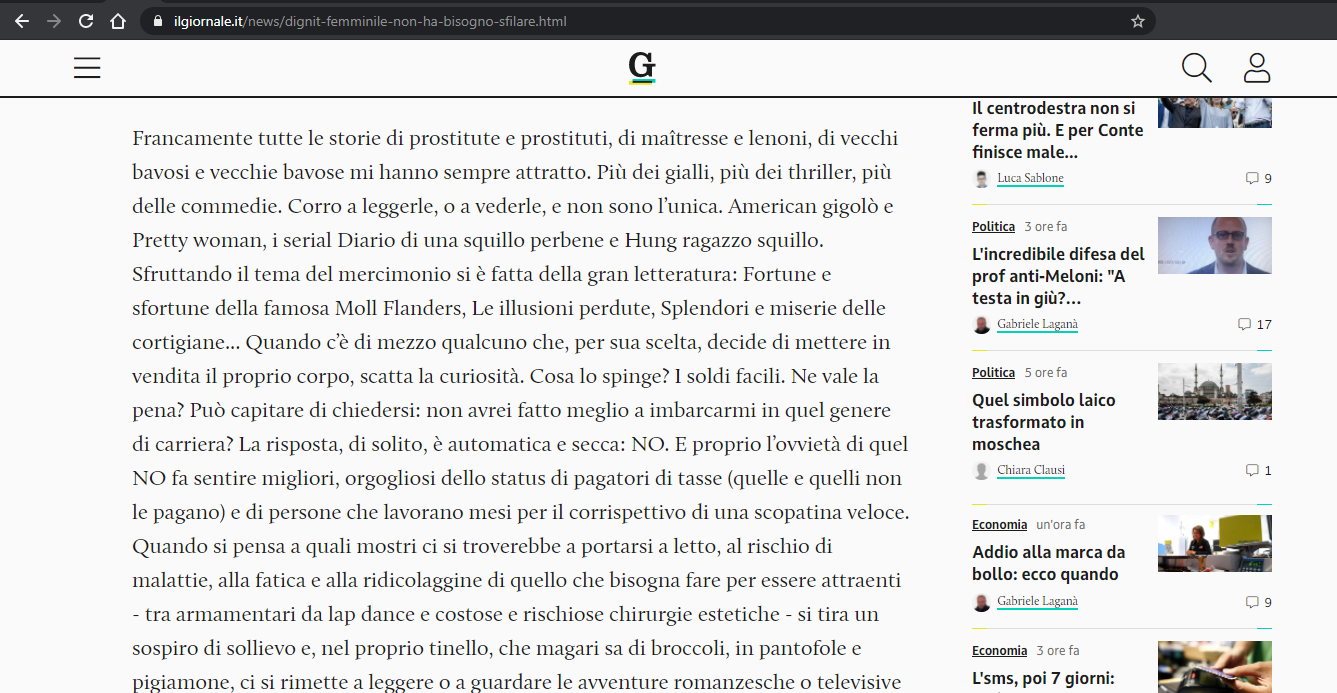This screenshot has width=1337, height=693.
Task: Go to browser home page
Action: pos(118,21)
